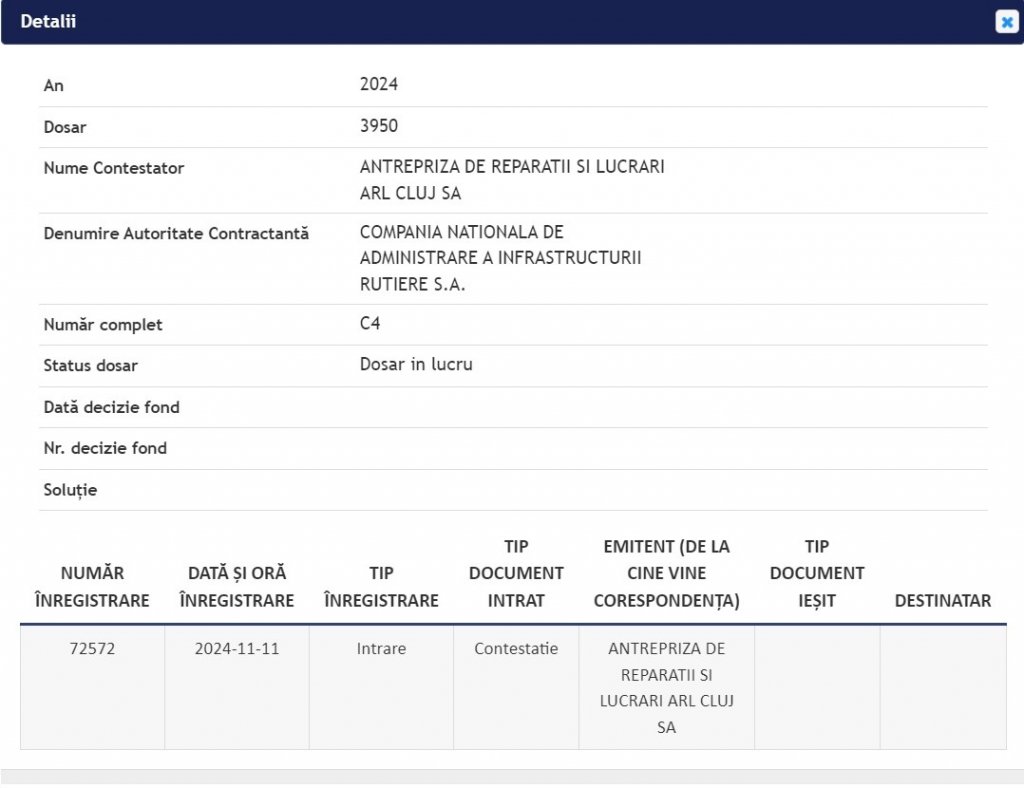
Task: Click the 'Dosar' field label
Action: [65, 127]
